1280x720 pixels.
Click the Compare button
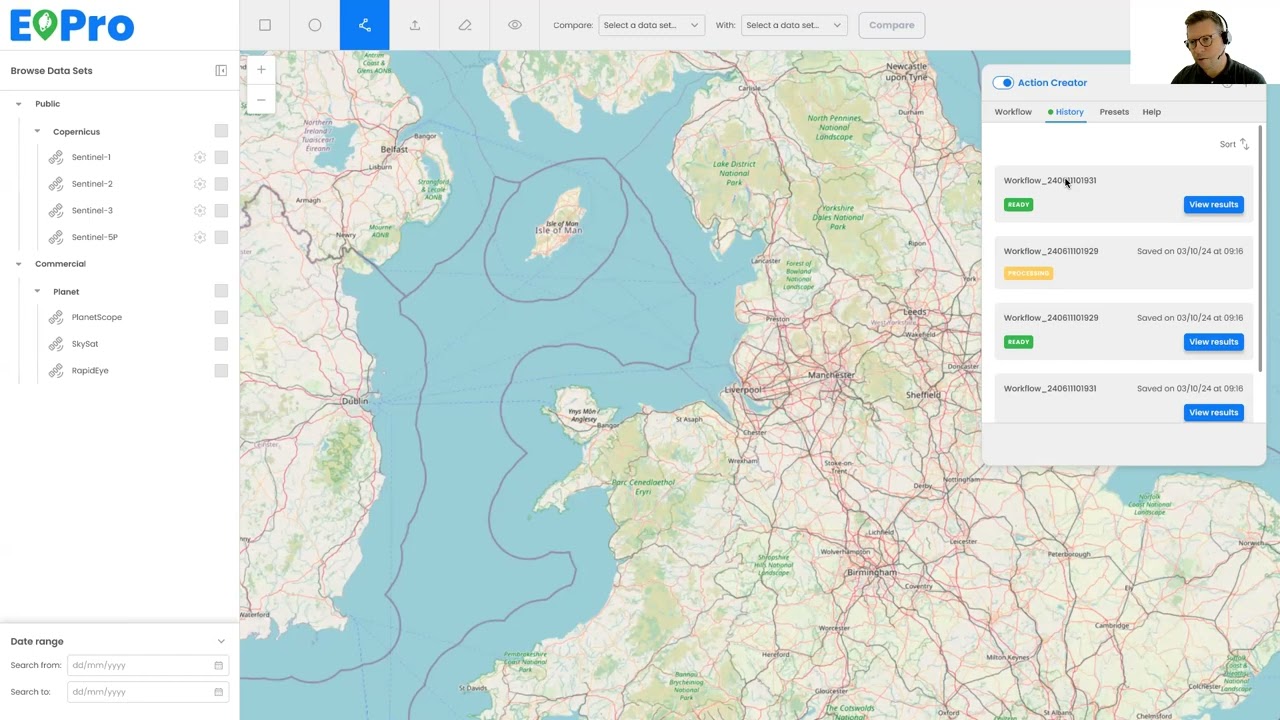(x=891, y=25)
